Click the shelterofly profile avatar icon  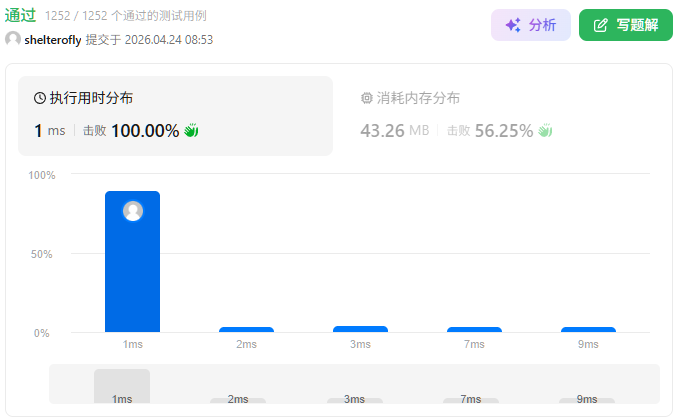tap(13, 40)
